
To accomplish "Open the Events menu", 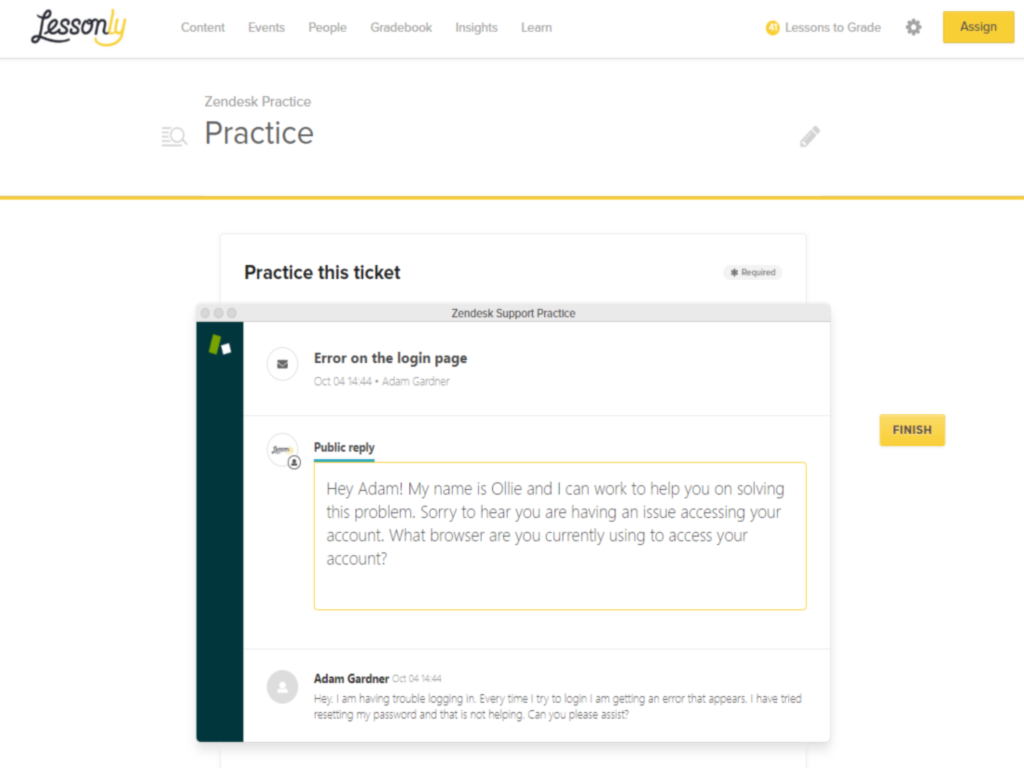I will 266,28.
